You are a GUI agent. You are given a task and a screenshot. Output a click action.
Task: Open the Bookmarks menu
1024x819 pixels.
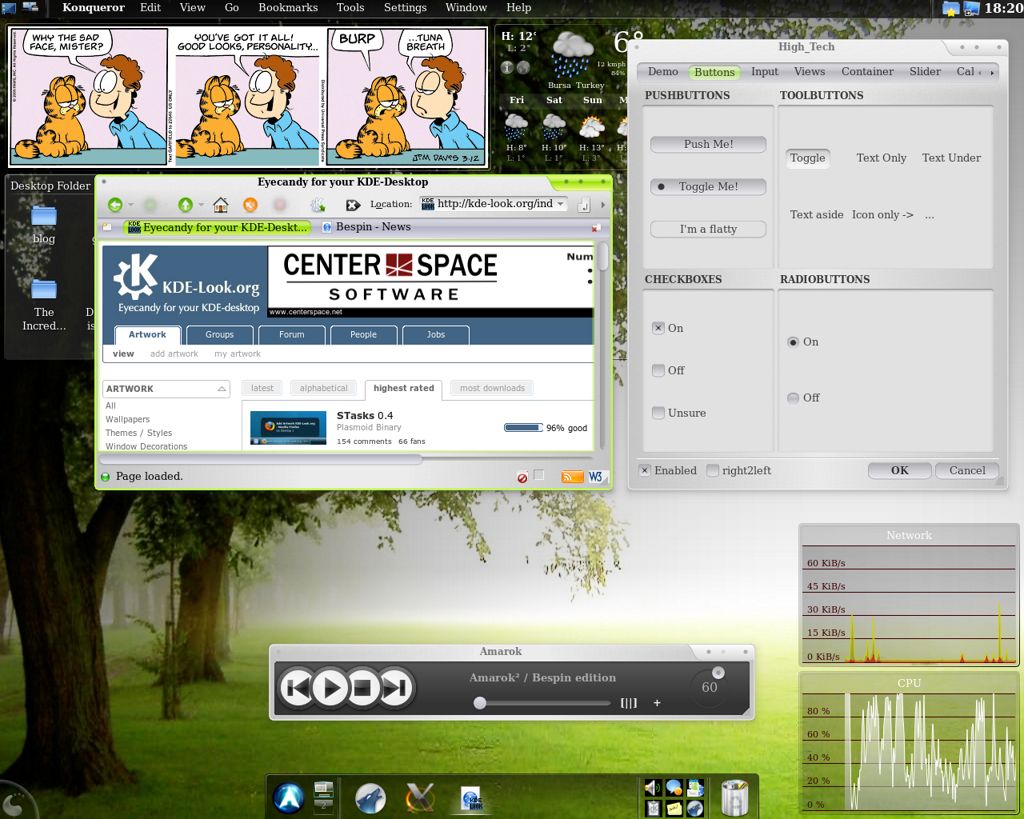(288, 8)
